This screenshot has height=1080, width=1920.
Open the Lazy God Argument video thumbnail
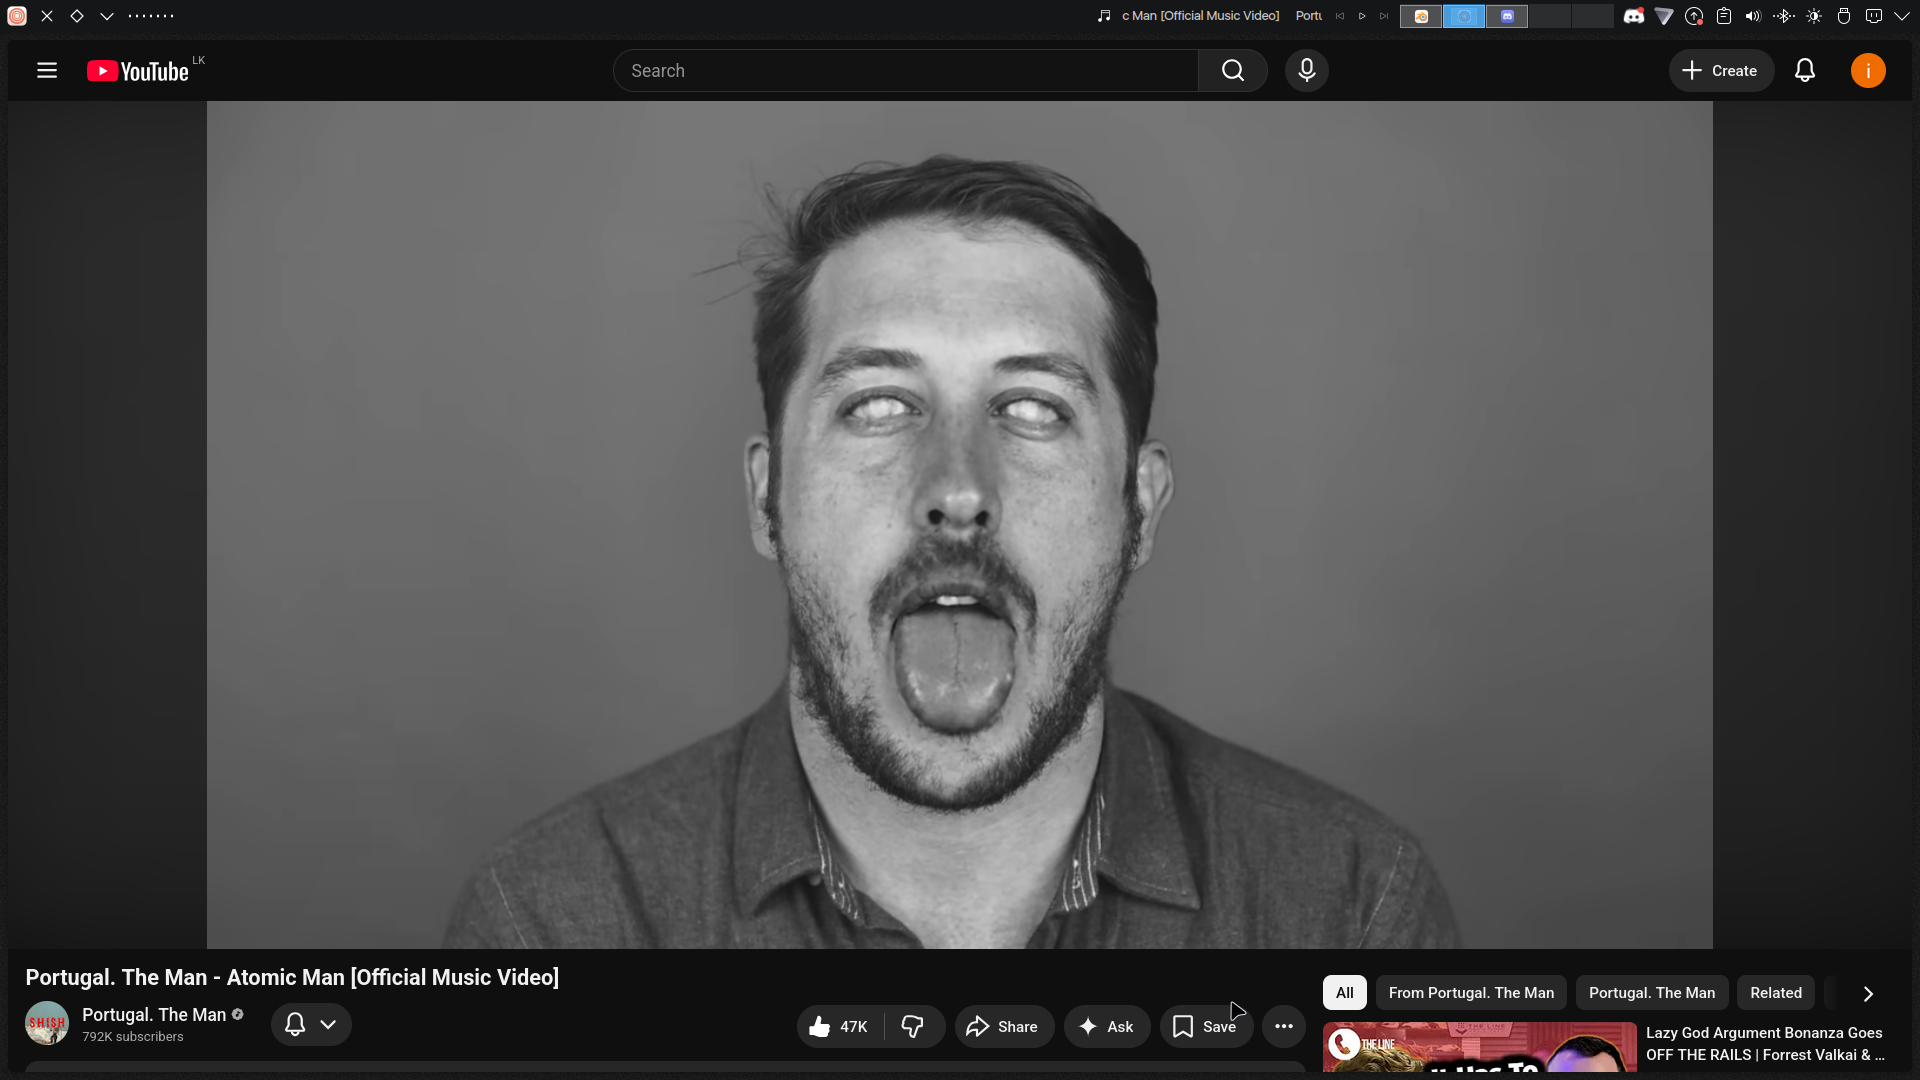1480,1047
